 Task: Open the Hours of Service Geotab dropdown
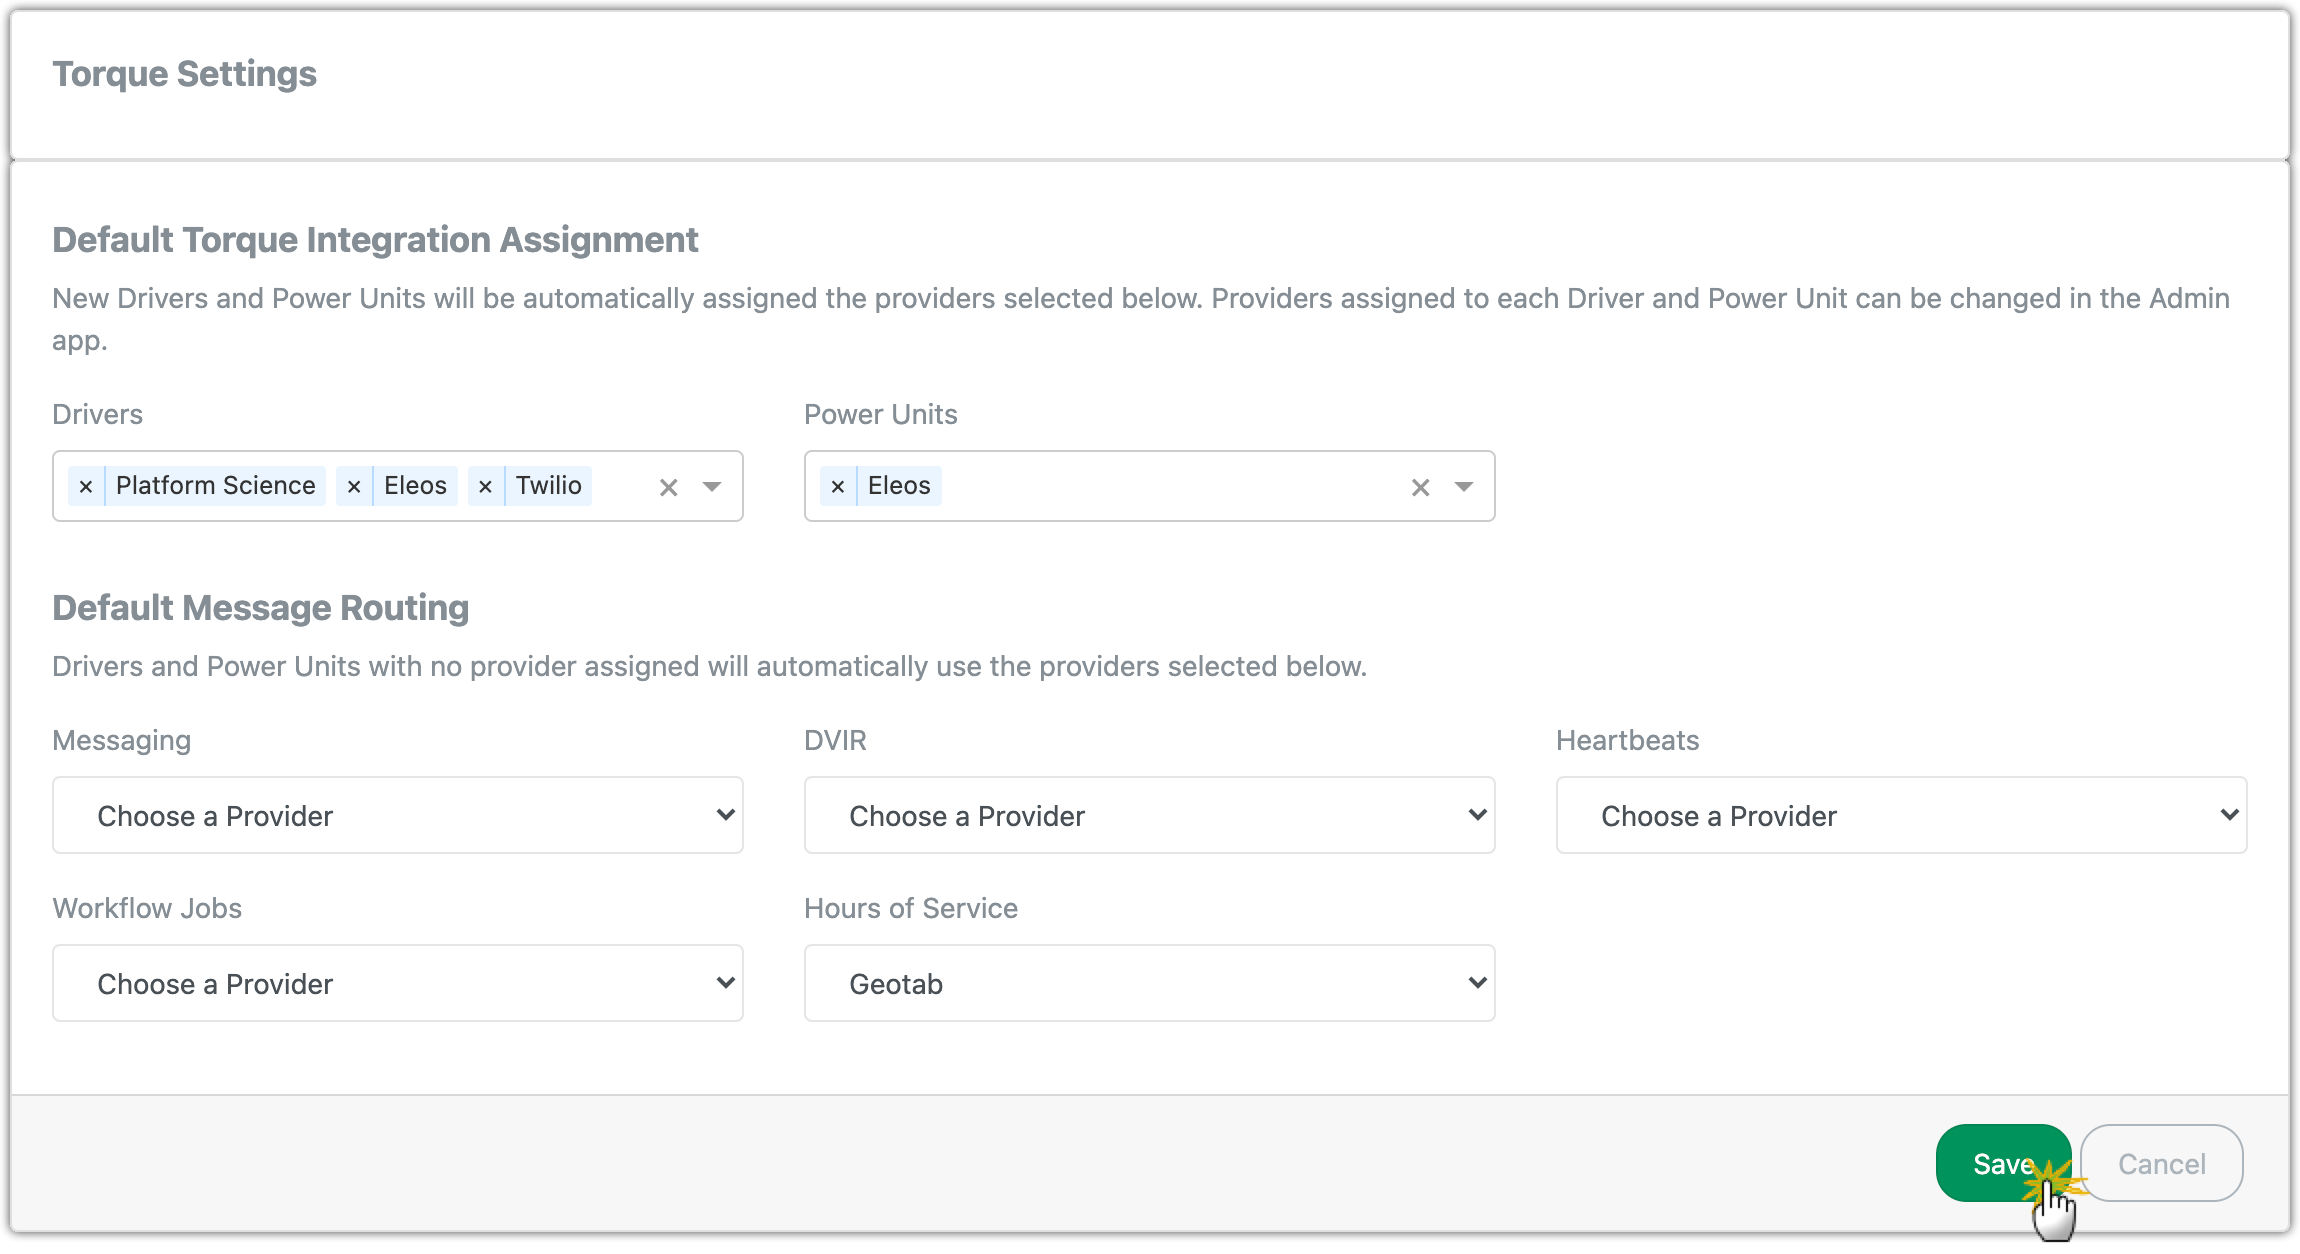tap(1149, 983)
